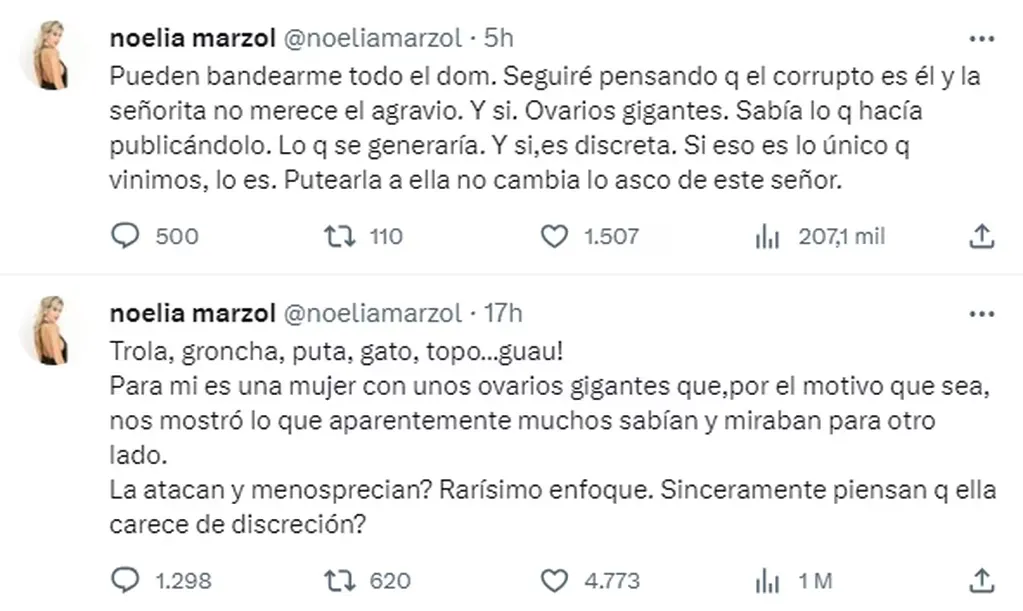Open the more options menu on the bottom tweet

pos(980,312)
